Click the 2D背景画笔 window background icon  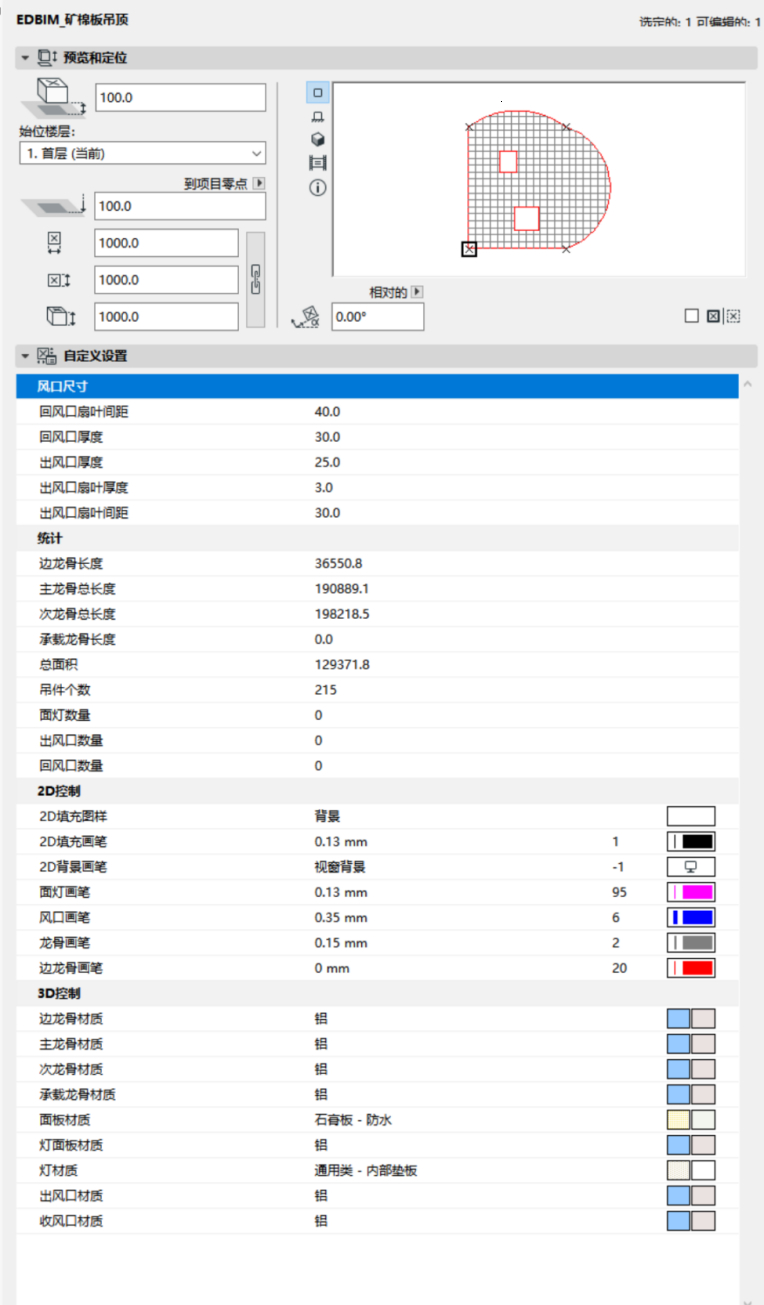point(691,867)
